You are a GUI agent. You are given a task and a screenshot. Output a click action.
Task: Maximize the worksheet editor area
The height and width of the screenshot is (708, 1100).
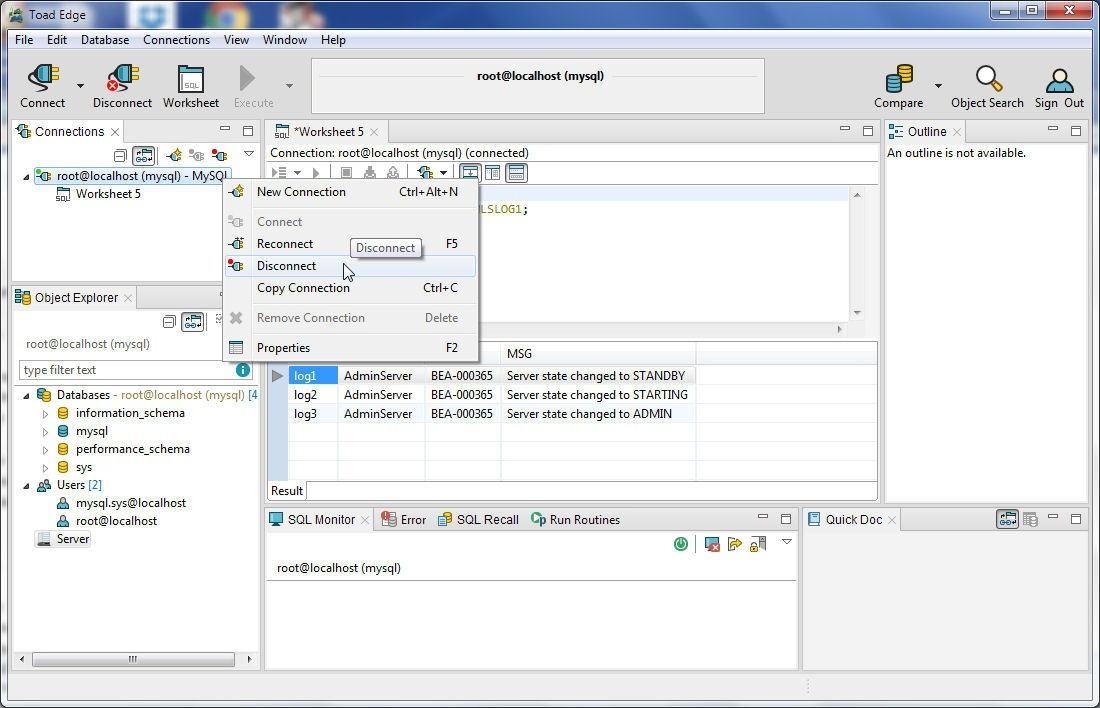tap(868, 131)
